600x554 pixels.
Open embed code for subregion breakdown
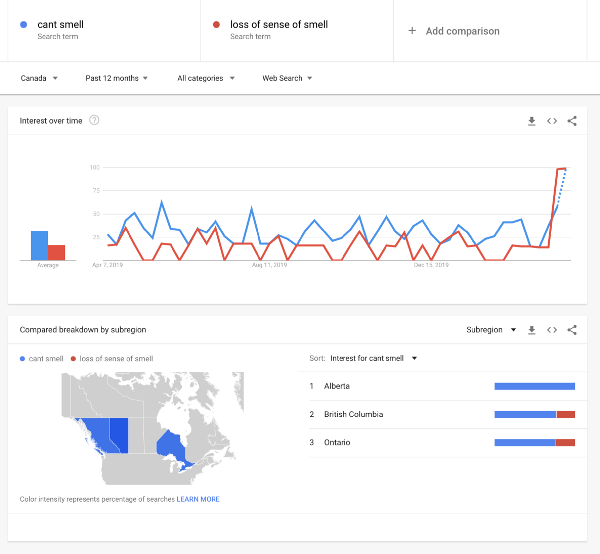[552, 330]
